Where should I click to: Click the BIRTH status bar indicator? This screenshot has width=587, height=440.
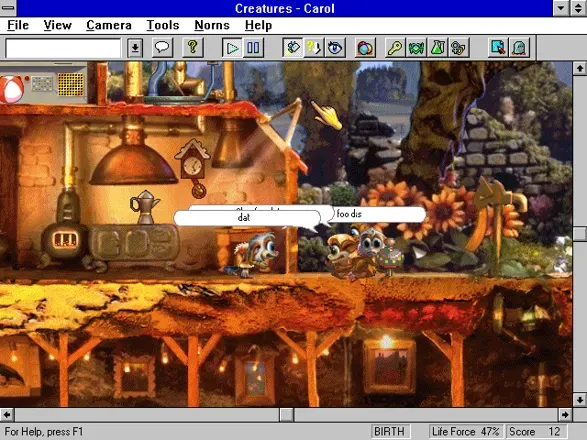[x=389, y=431]
